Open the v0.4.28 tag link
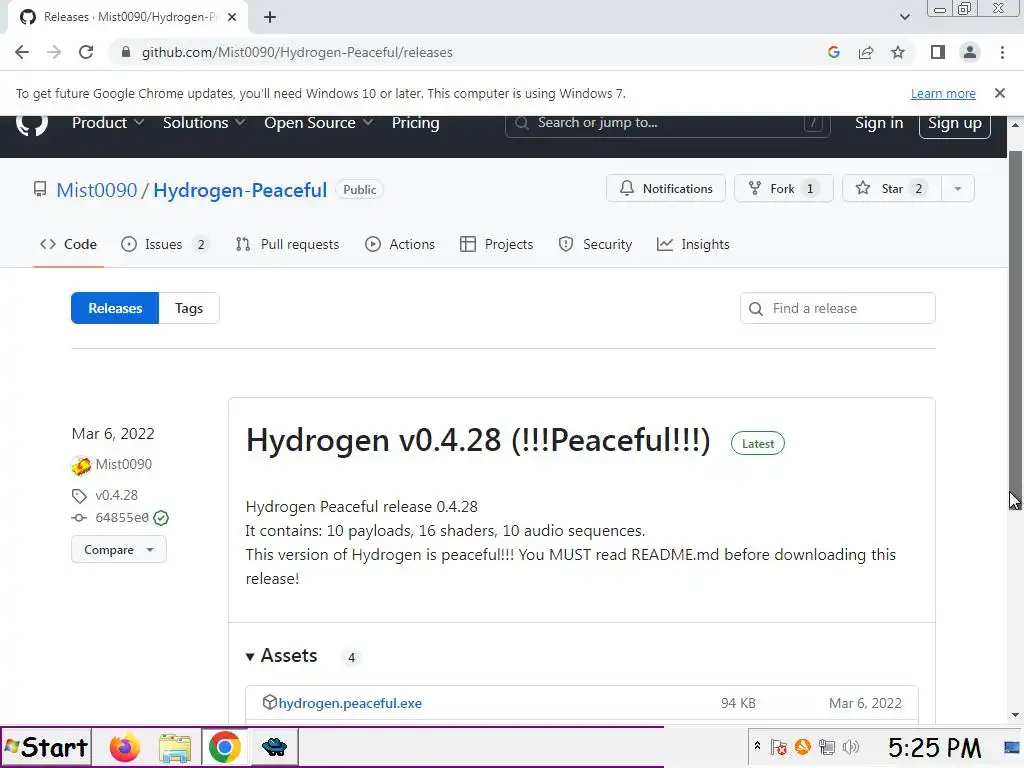This screenshot has width=1024, height=768. pos(116,496)
